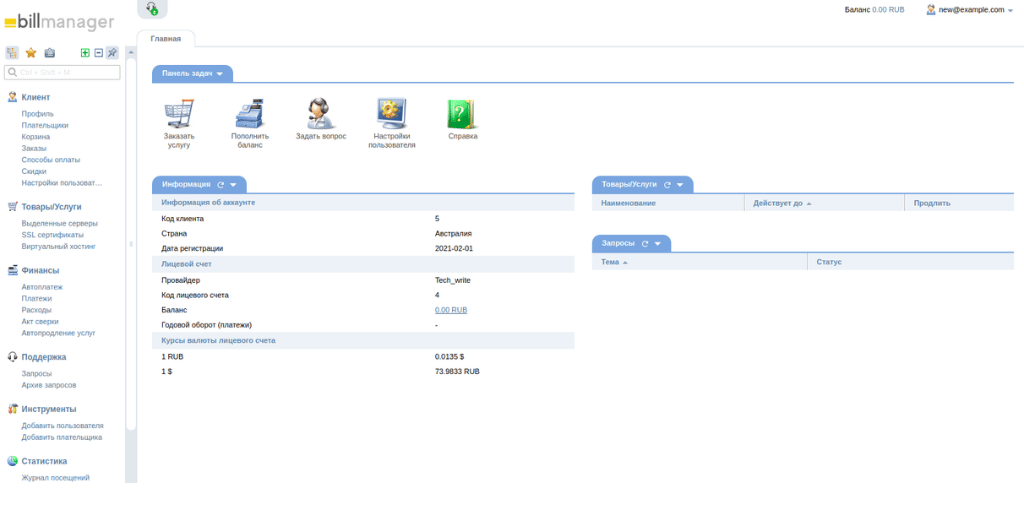Open the Справка help book icon
The height and width of the screenshot is (527, 1024).
pyautogui.click(x=462, y=113)
